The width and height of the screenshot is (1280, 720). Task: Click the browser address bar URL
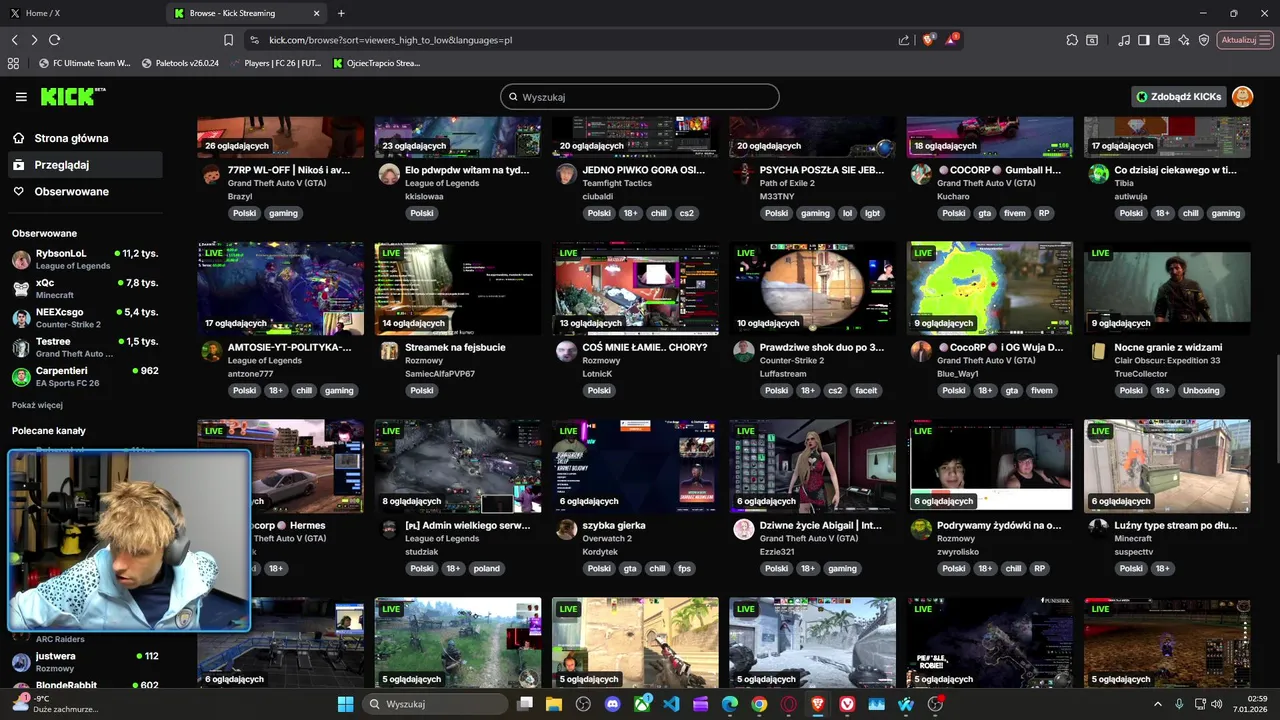coord(390,40)
